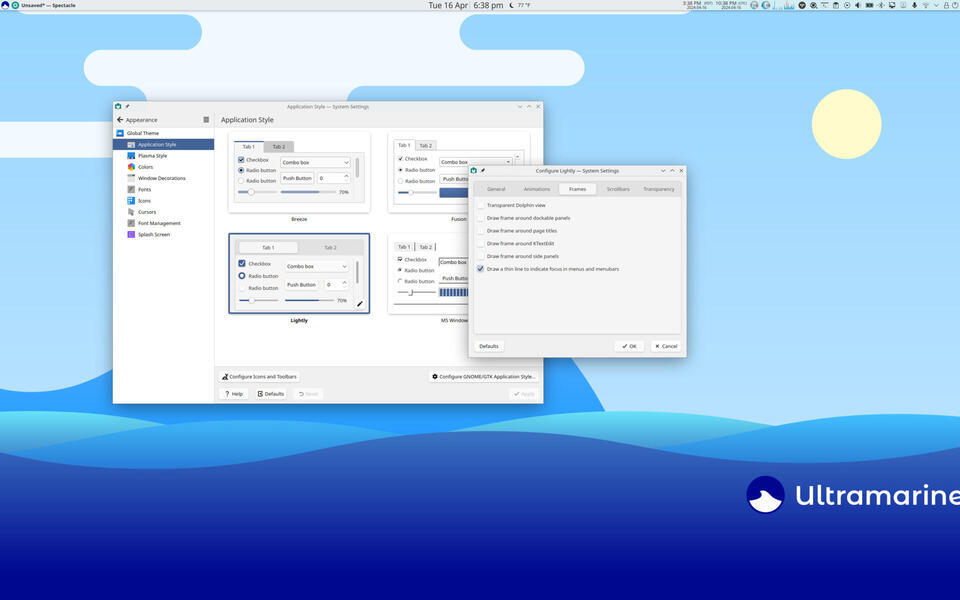Click Cancel in Configure Lightly dialog
This screenshot has height=600, width=960.
tap(666, 346)
